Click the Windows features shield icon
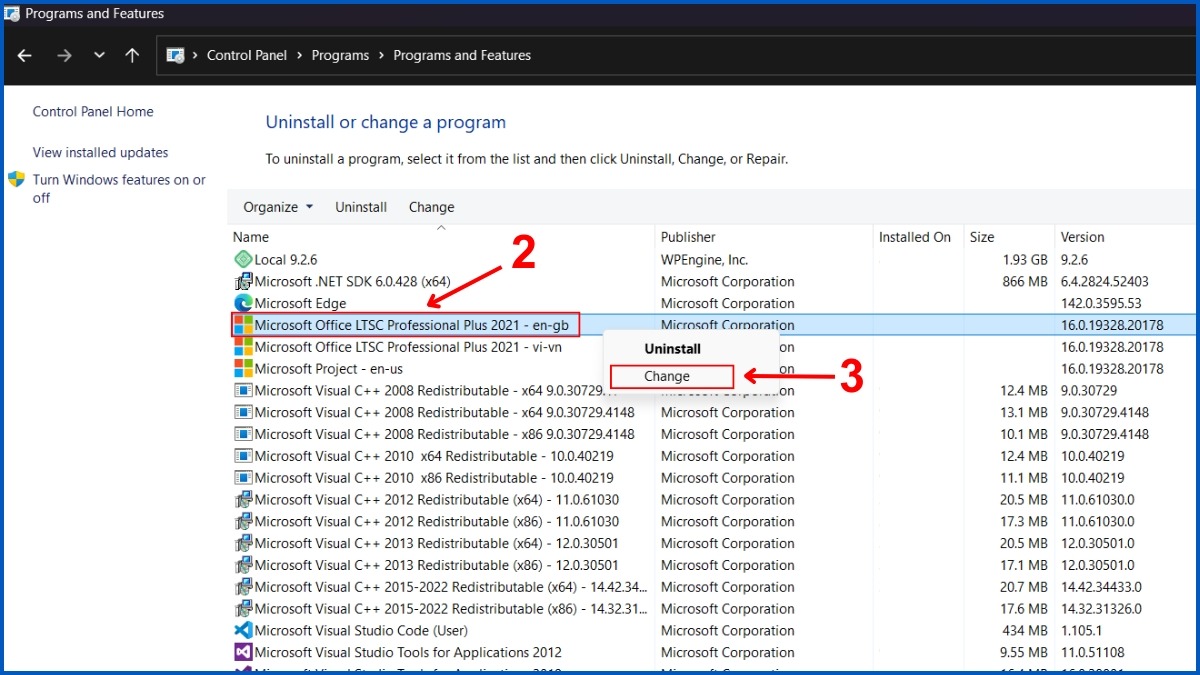This screenshot has height=675, width=1200. pos(17,180)
